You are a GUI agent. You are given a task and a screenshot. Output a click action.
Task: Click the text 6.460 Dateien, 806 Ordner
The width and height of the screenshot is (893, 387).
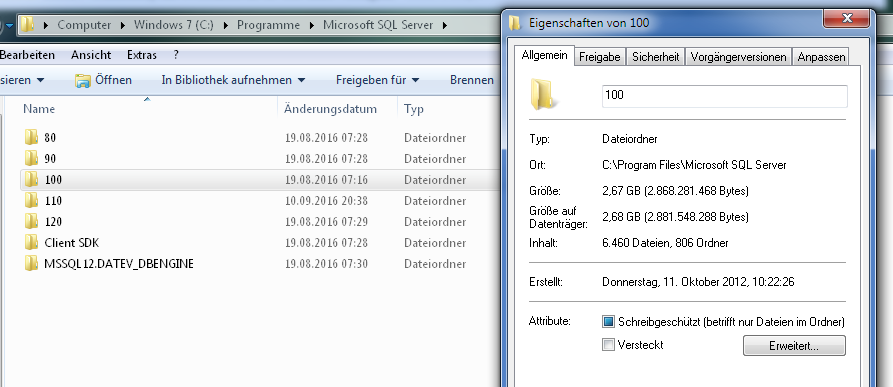(x=665, y=243)
